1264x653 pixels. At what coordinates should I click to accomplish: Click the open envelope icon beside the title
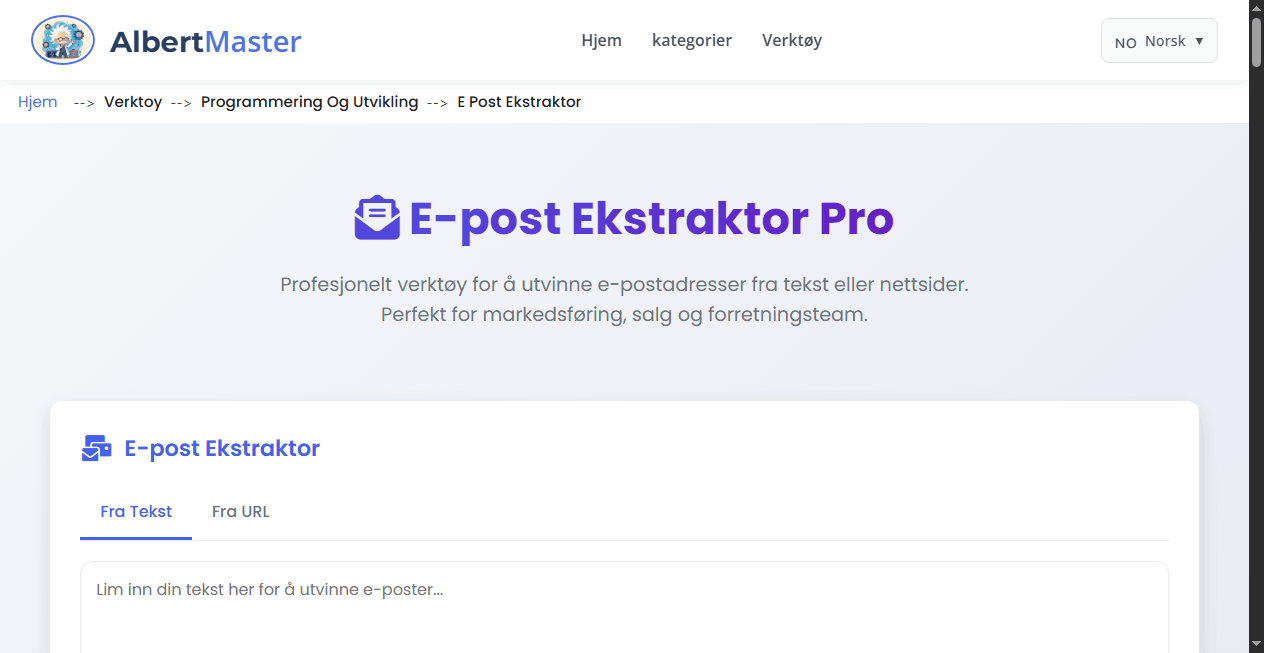click(x=377, y=218)
